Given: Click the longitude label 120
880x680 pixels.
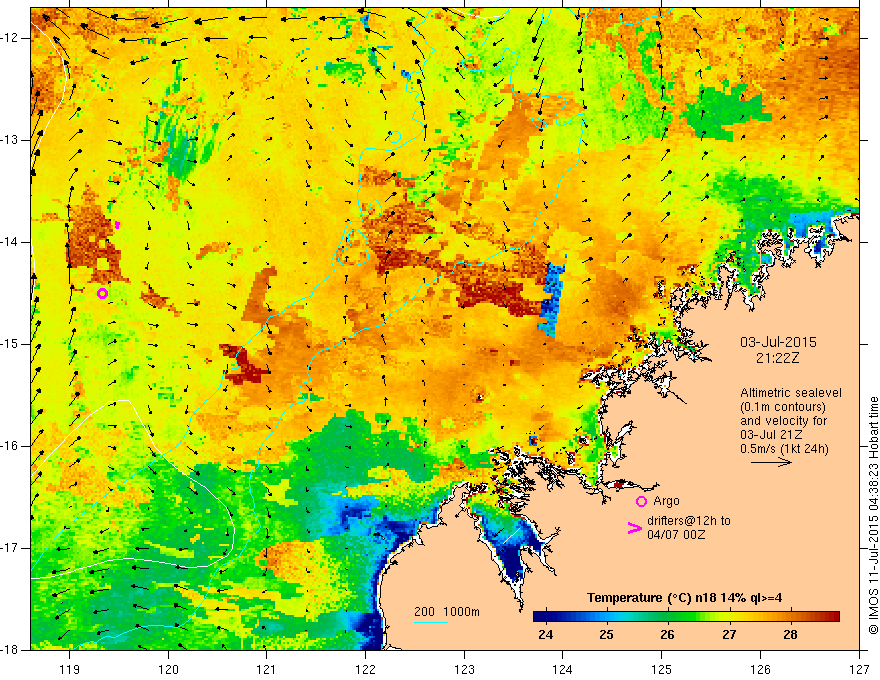Looking at the screenshot, I should click(x=168, y=669).
